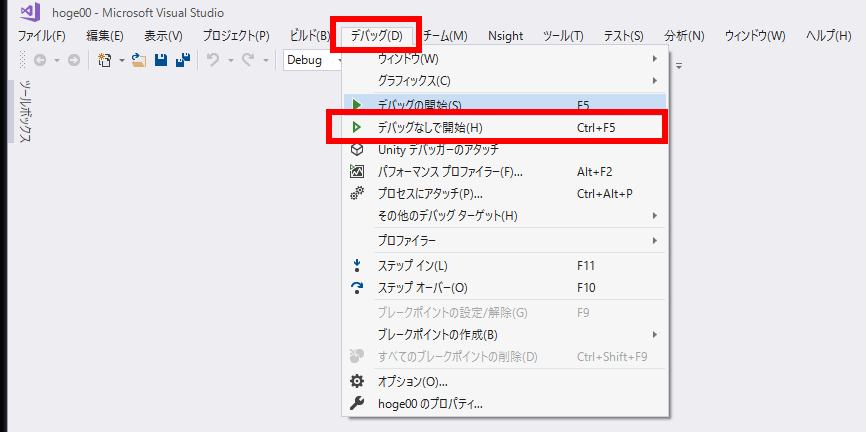Open the プロジェクト(P) menu
This screenshot has width=866, height=432.
click(x=236, y=36)
